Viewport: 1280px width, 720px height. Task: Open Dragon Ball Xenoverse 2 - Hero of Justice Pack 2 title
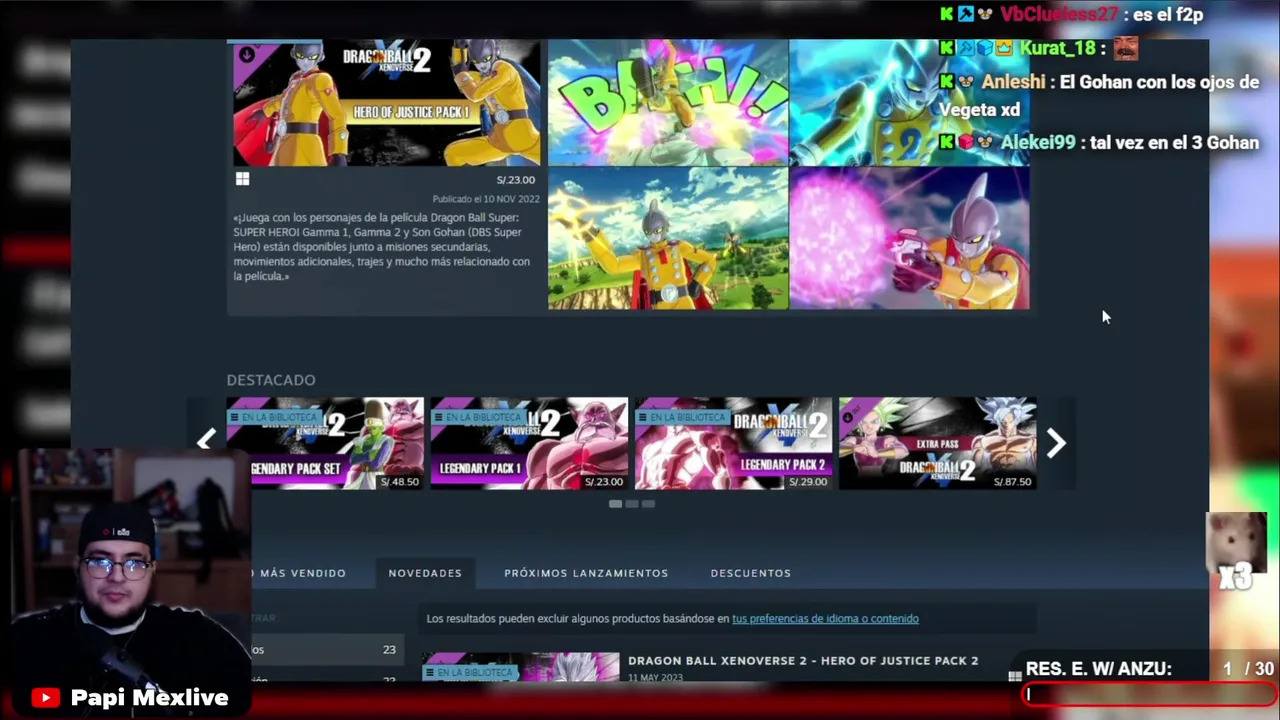pos(803,661)
